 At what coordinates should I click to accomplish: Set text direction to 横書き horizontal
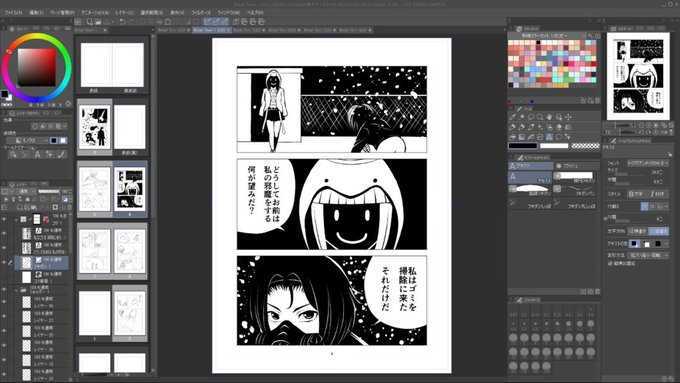click(638, 231)
